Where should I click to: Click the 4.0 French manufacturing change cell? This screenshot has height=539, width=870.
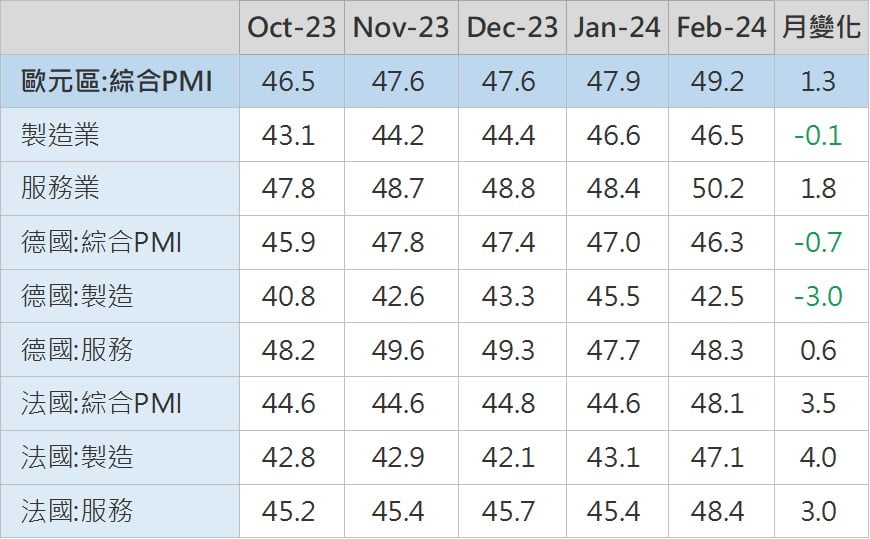(x=818, y=458)
